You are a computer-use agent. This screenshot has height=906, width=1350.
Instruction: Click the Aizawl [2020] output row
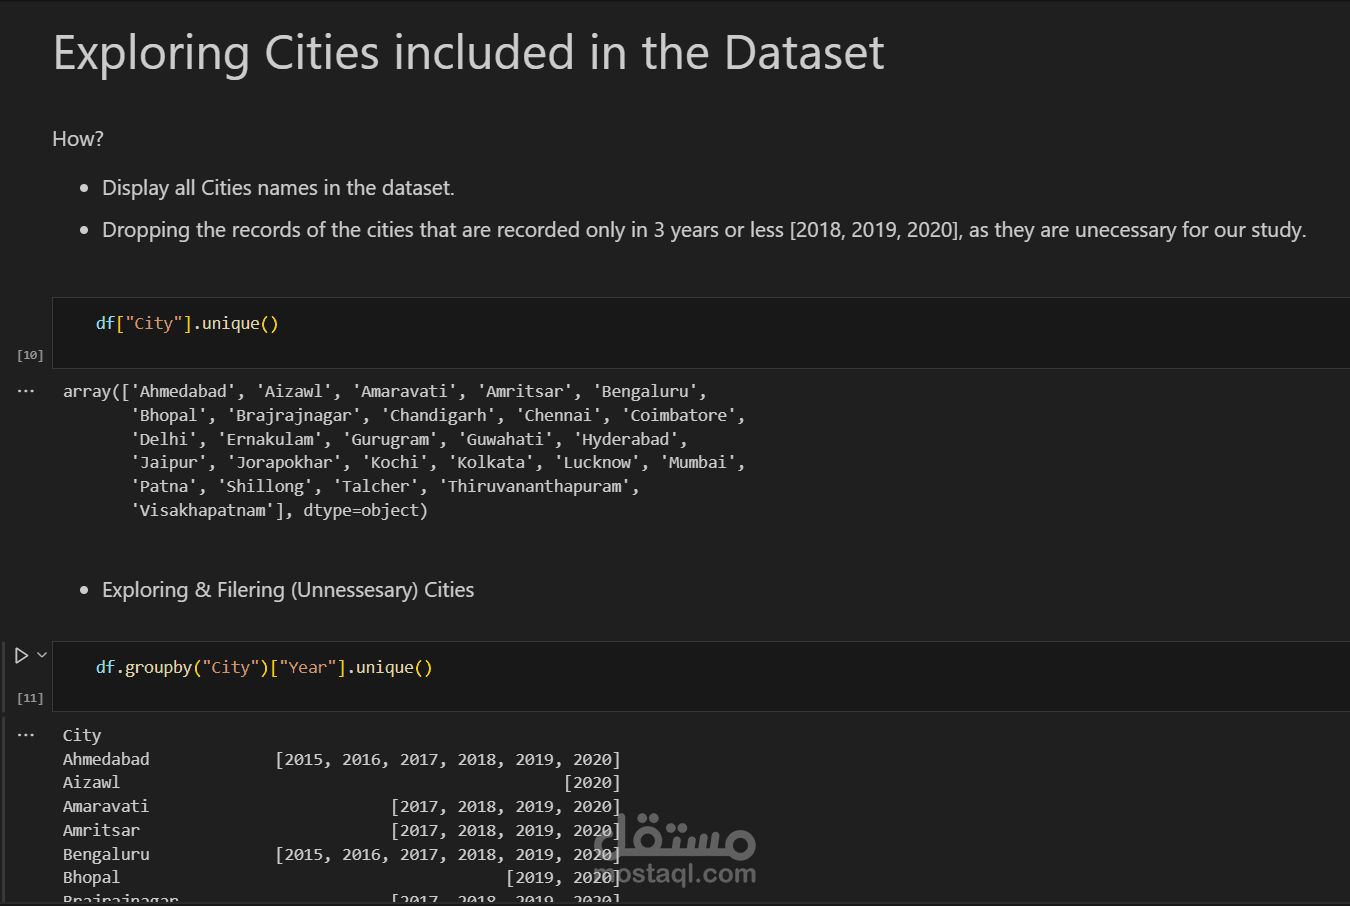point(92,783)
